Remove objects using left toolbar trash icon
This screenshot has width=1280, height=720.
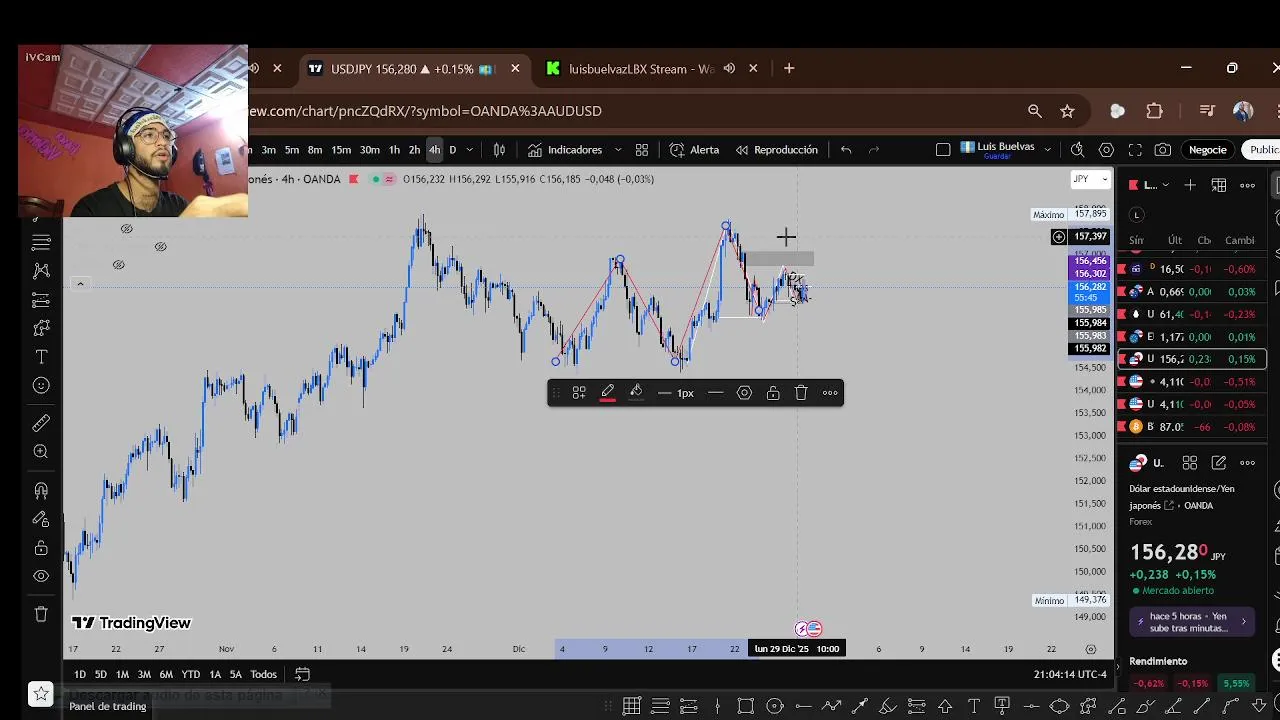pos(41,614)
